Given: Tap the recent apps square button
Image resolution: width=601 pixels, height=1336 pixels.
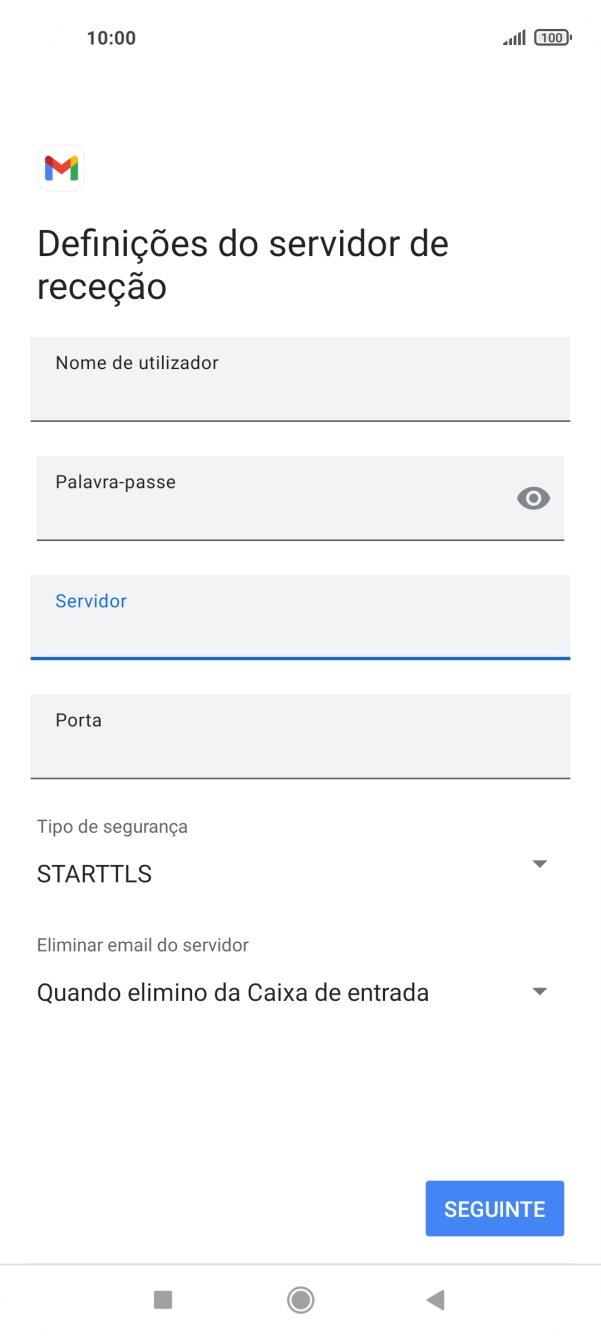Looking at the screenshot, I should tap(163, 1299).
